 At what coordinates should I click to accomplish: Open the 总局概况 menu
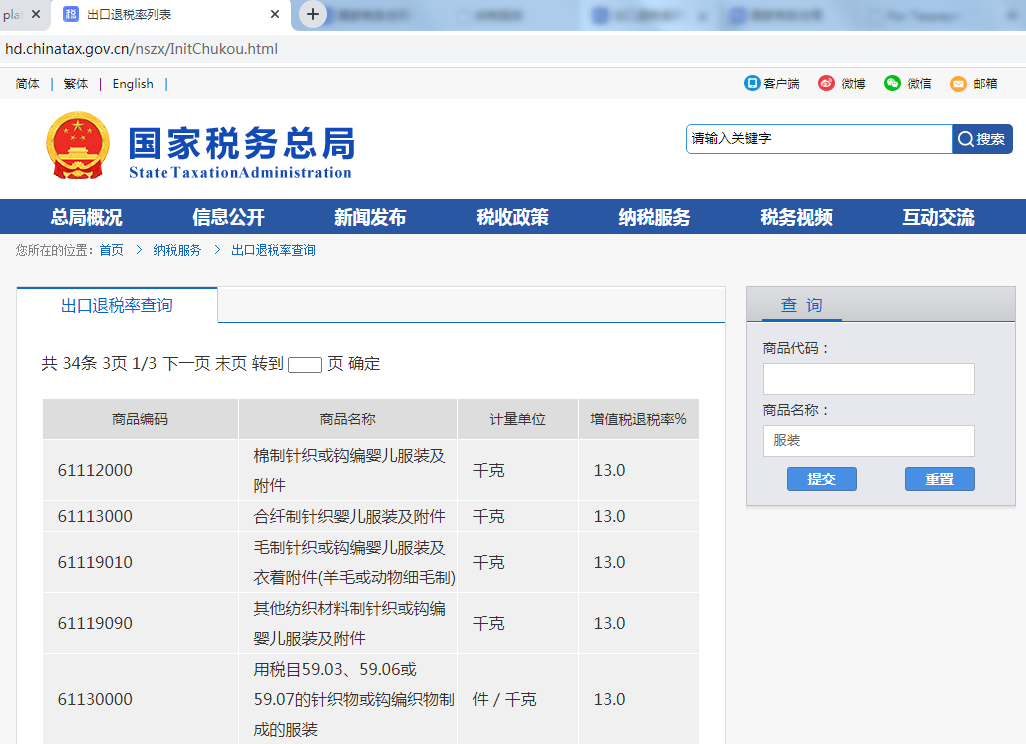pos(87,217)
